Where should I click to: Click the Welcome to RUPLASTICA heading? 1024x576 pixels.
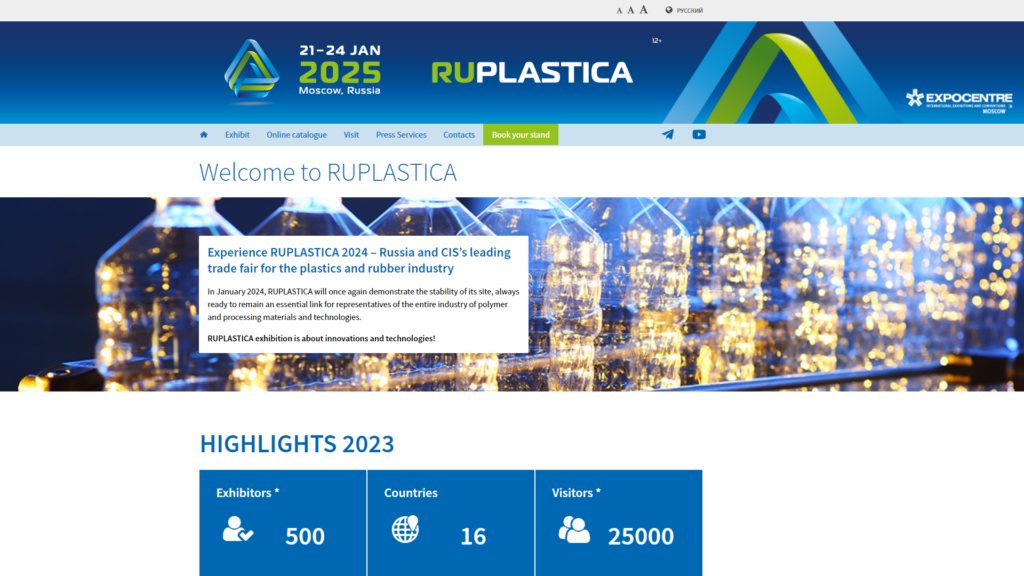click(328, 172)
